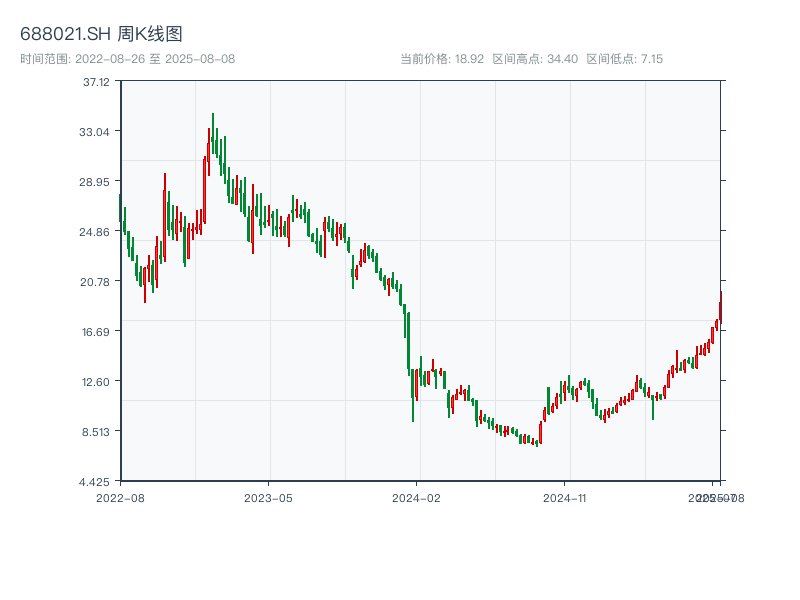Click the y-axis value 12.60

(x=96, y=382)
